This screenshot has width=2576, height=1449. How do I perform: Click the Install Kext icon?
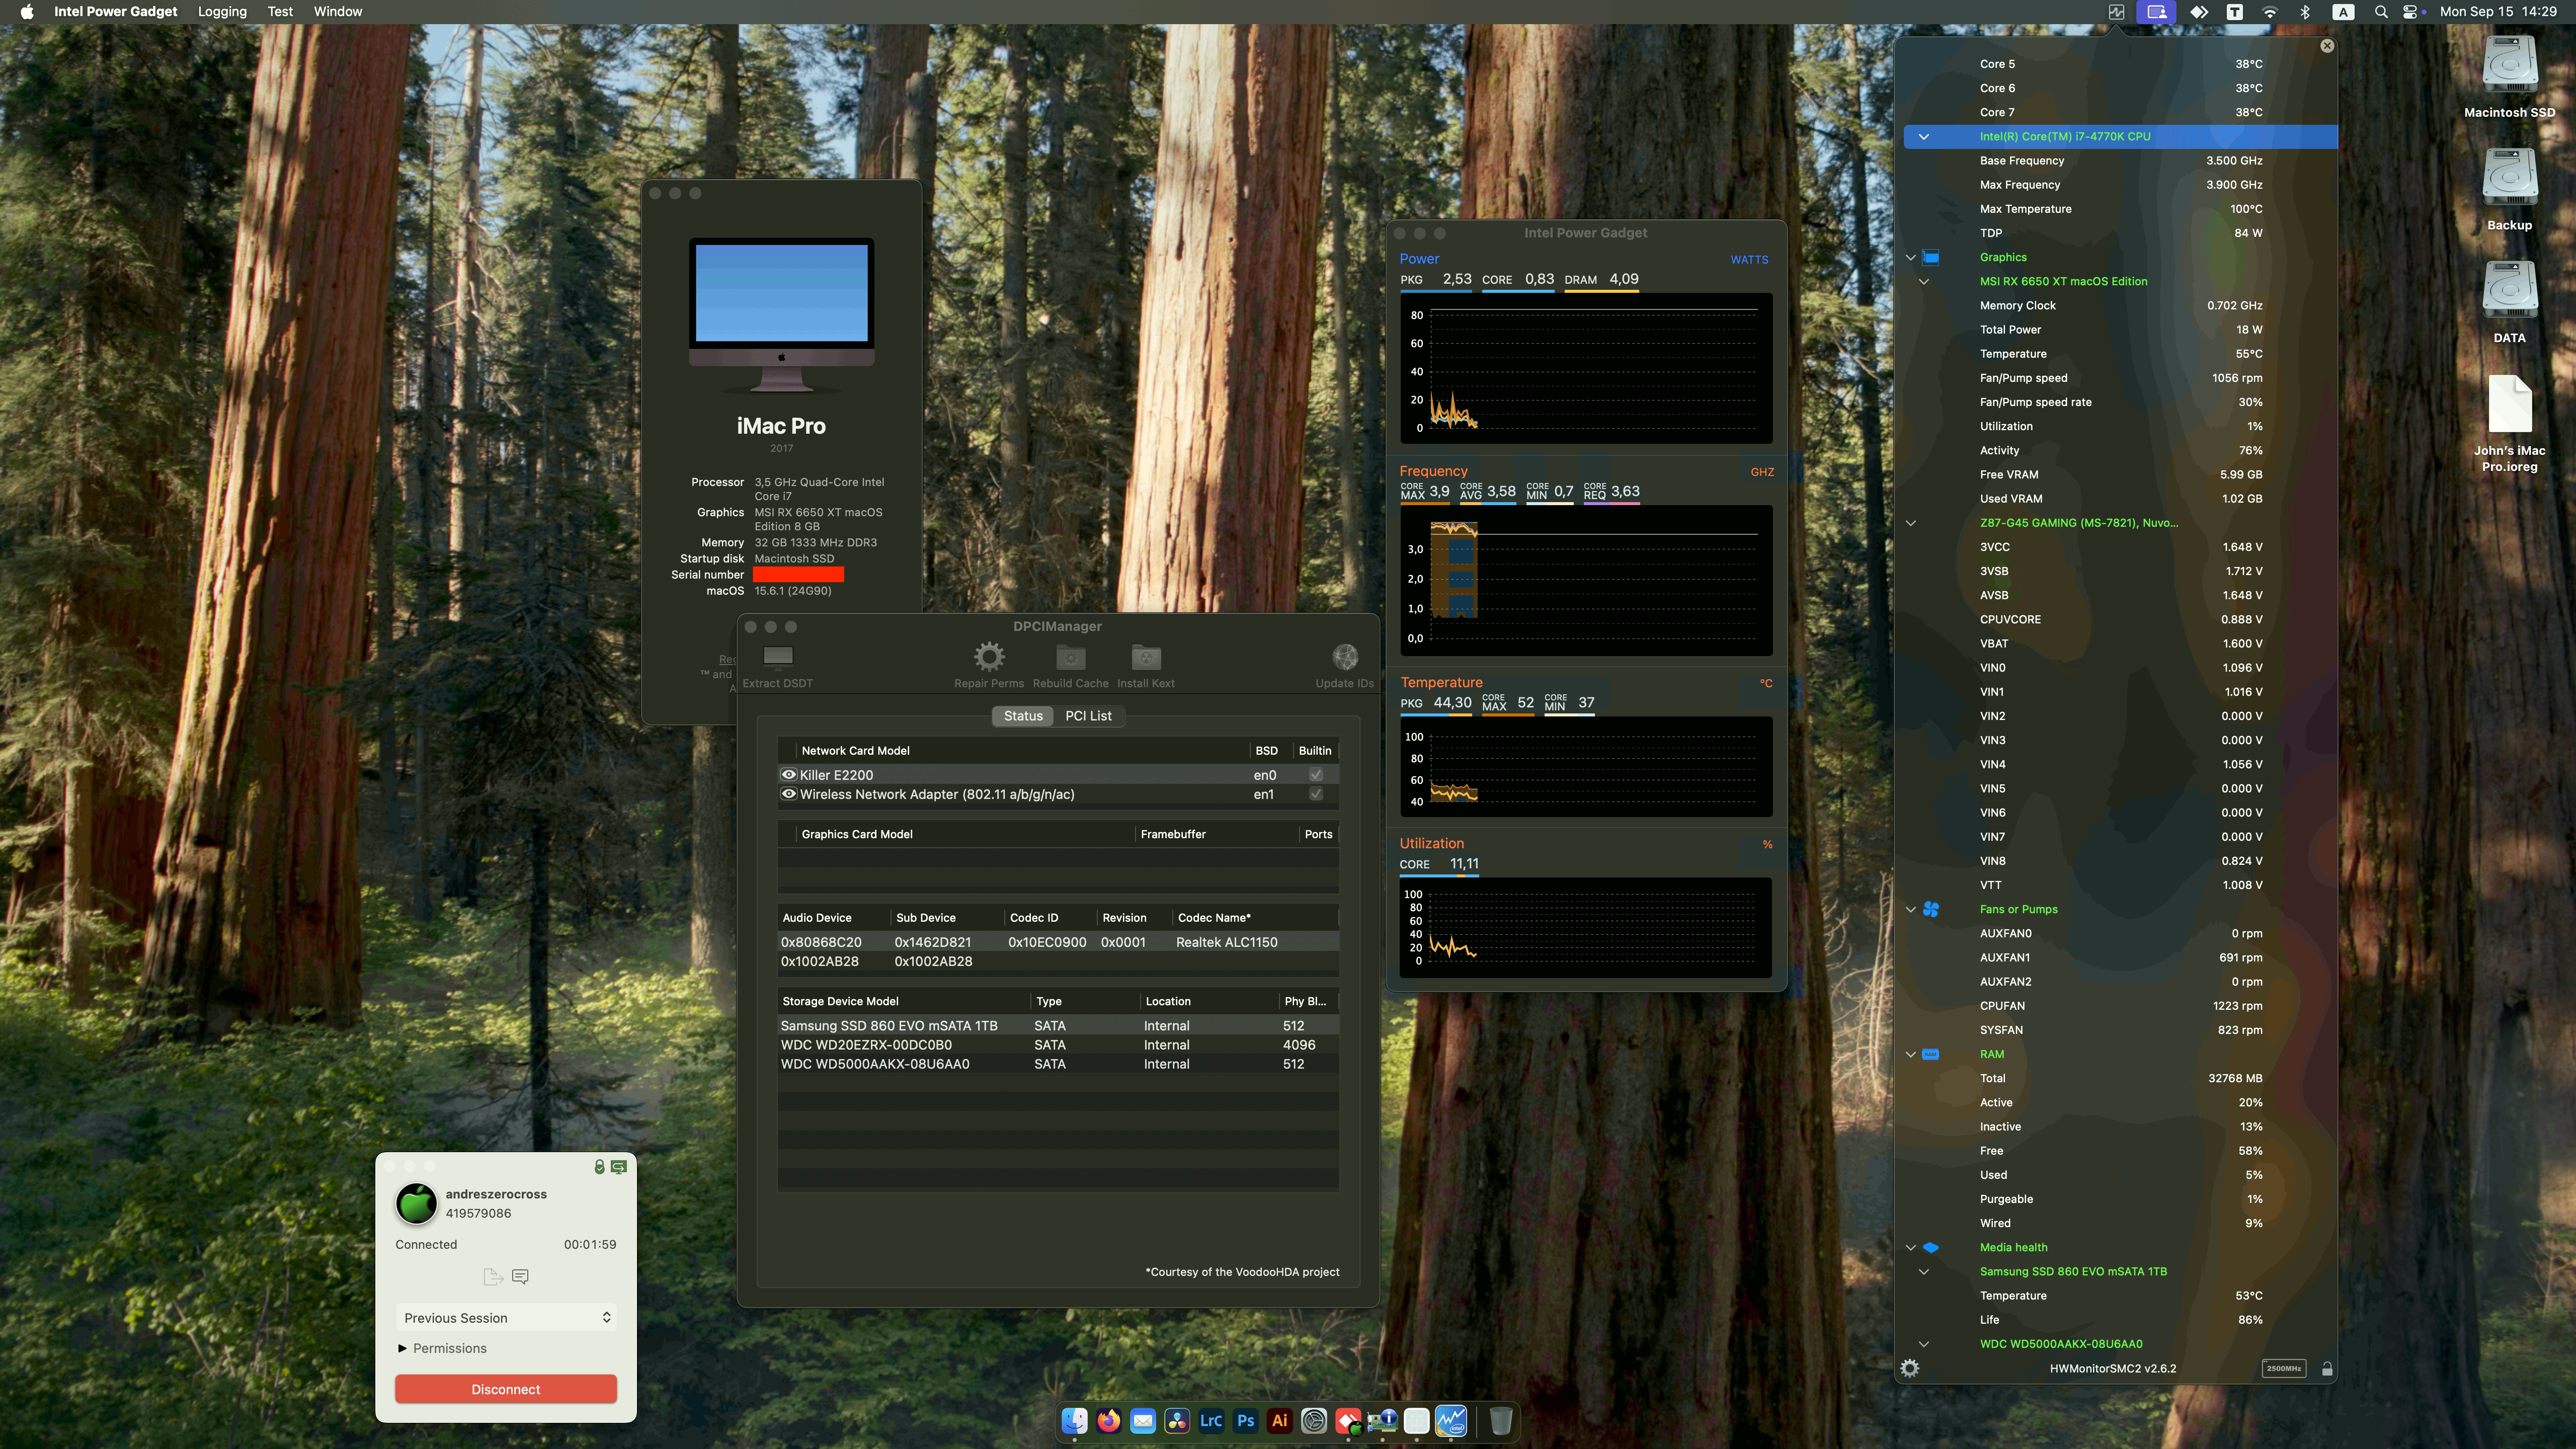pyautogui.click(x=1145, y=657)
